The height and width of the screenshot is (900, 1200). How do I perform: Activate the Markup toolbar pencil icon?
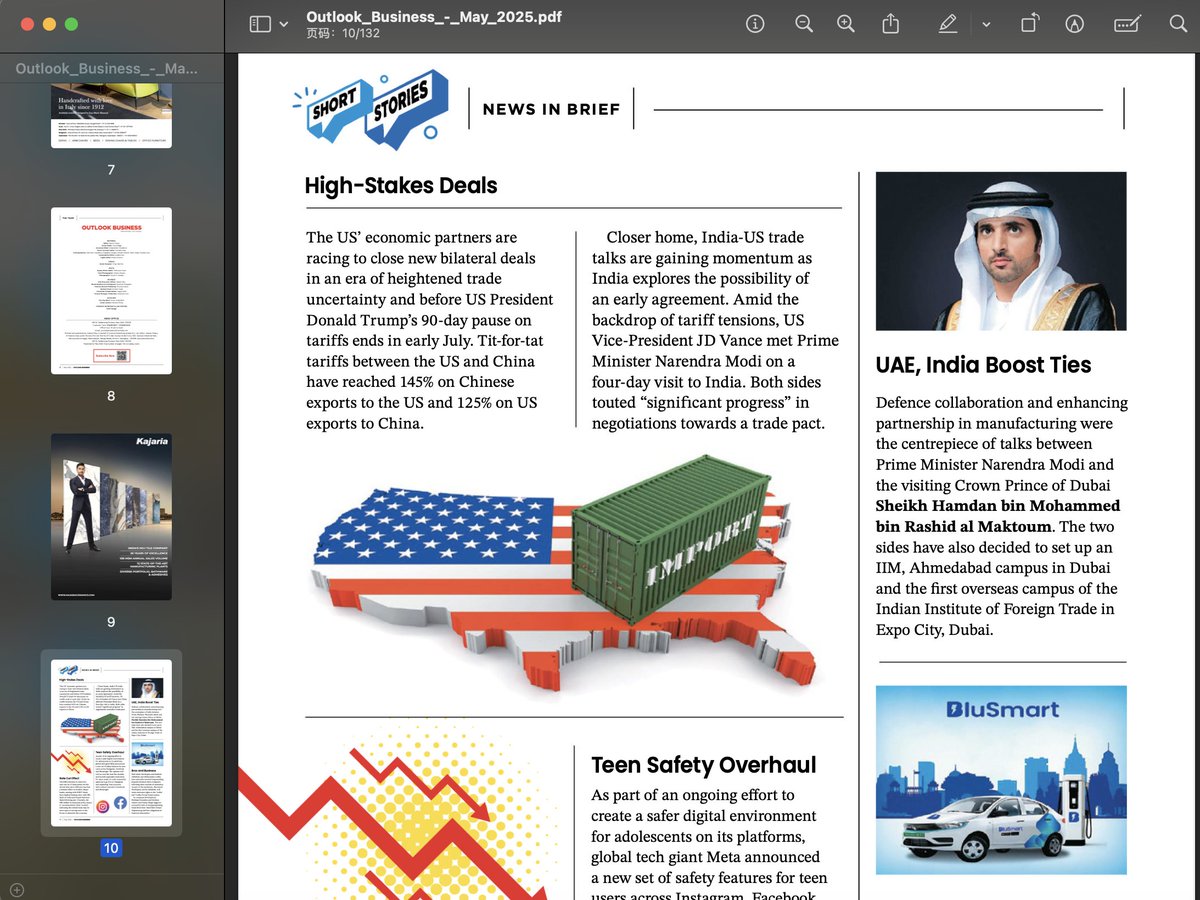[947, 23]
